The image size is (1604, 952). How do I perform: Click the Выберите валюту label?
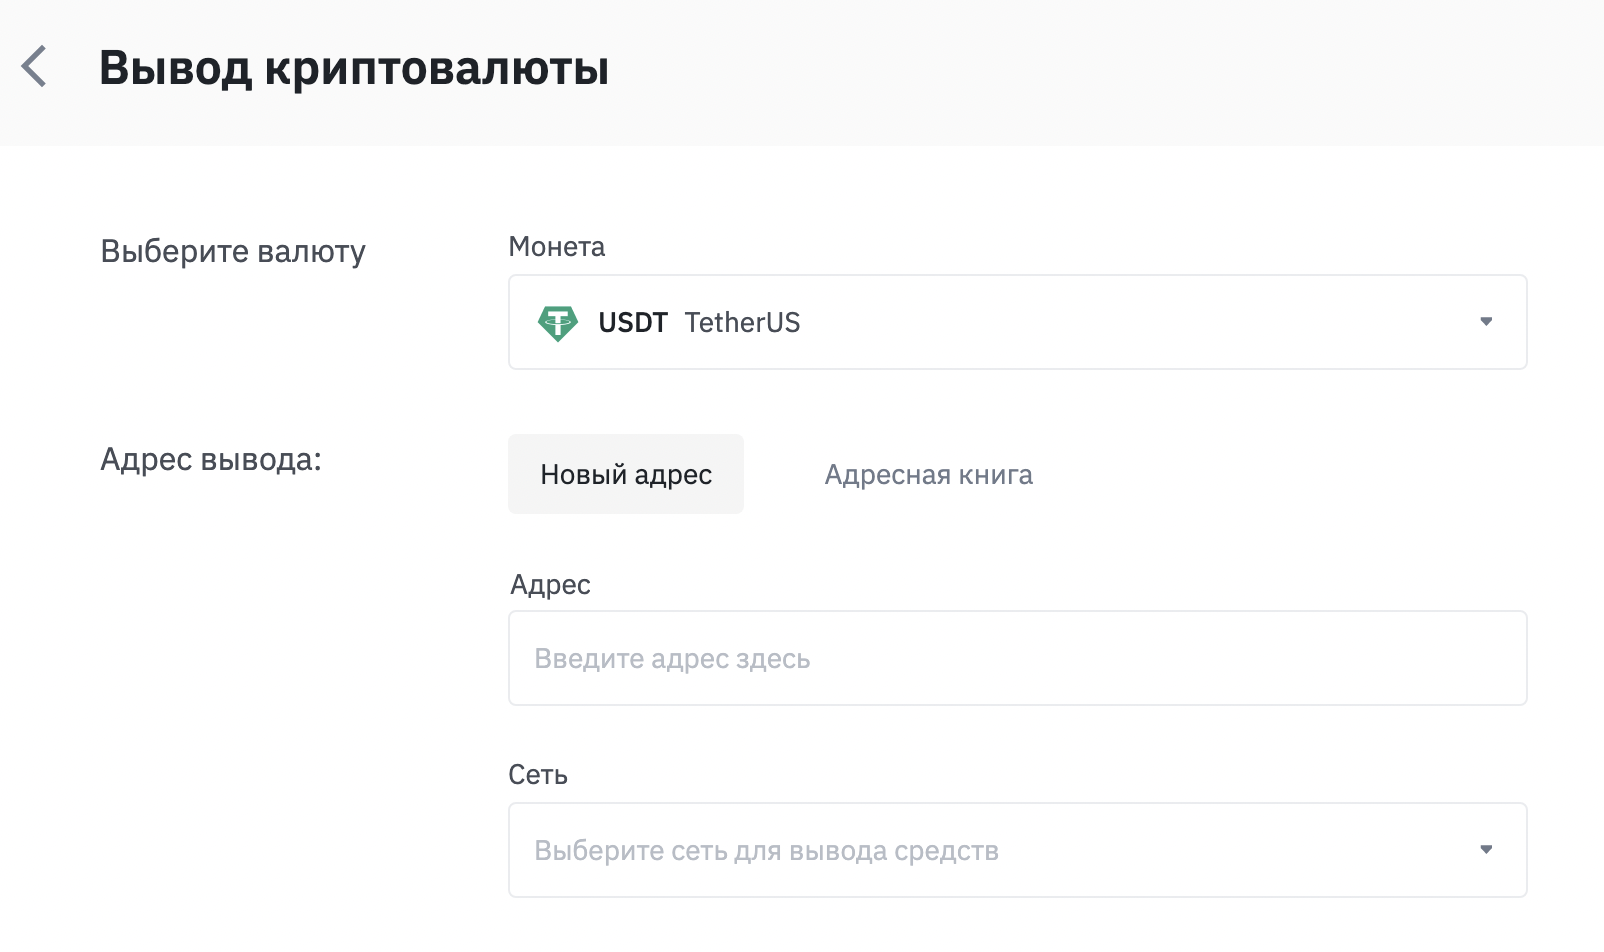[233, 251]
